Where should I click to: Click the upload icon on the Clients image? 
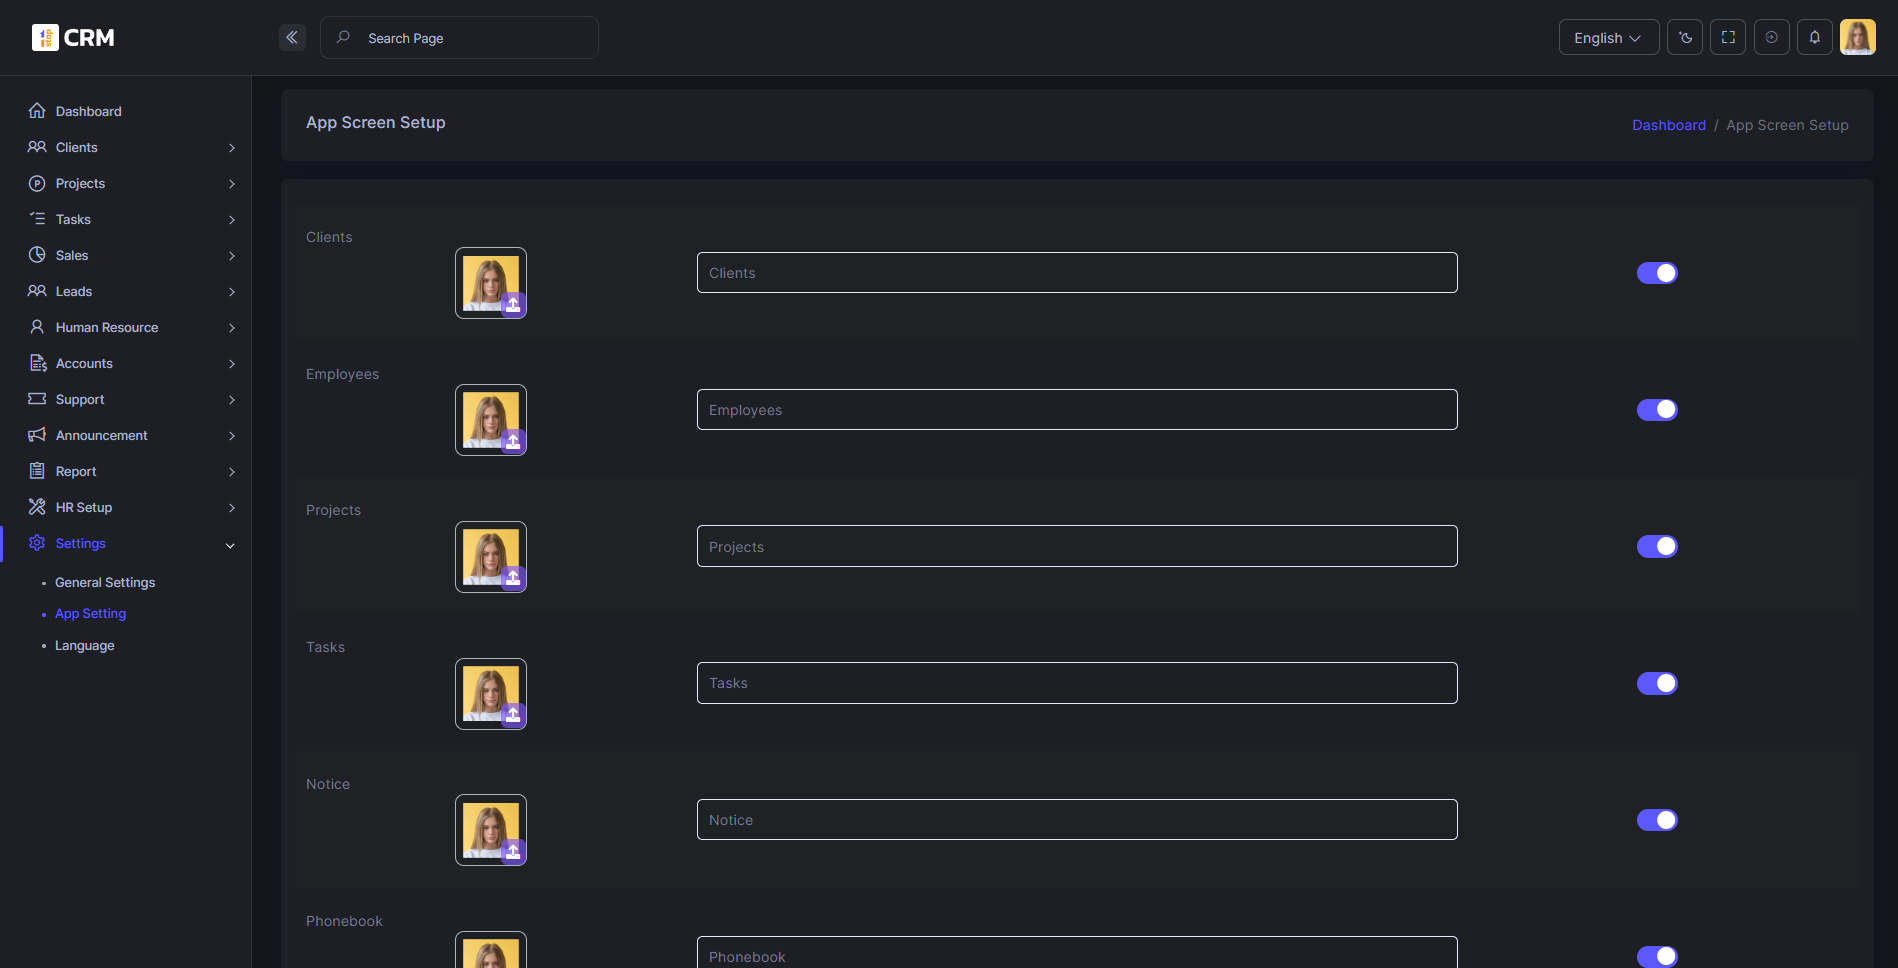pyautogui.click(x=513, y=305)
